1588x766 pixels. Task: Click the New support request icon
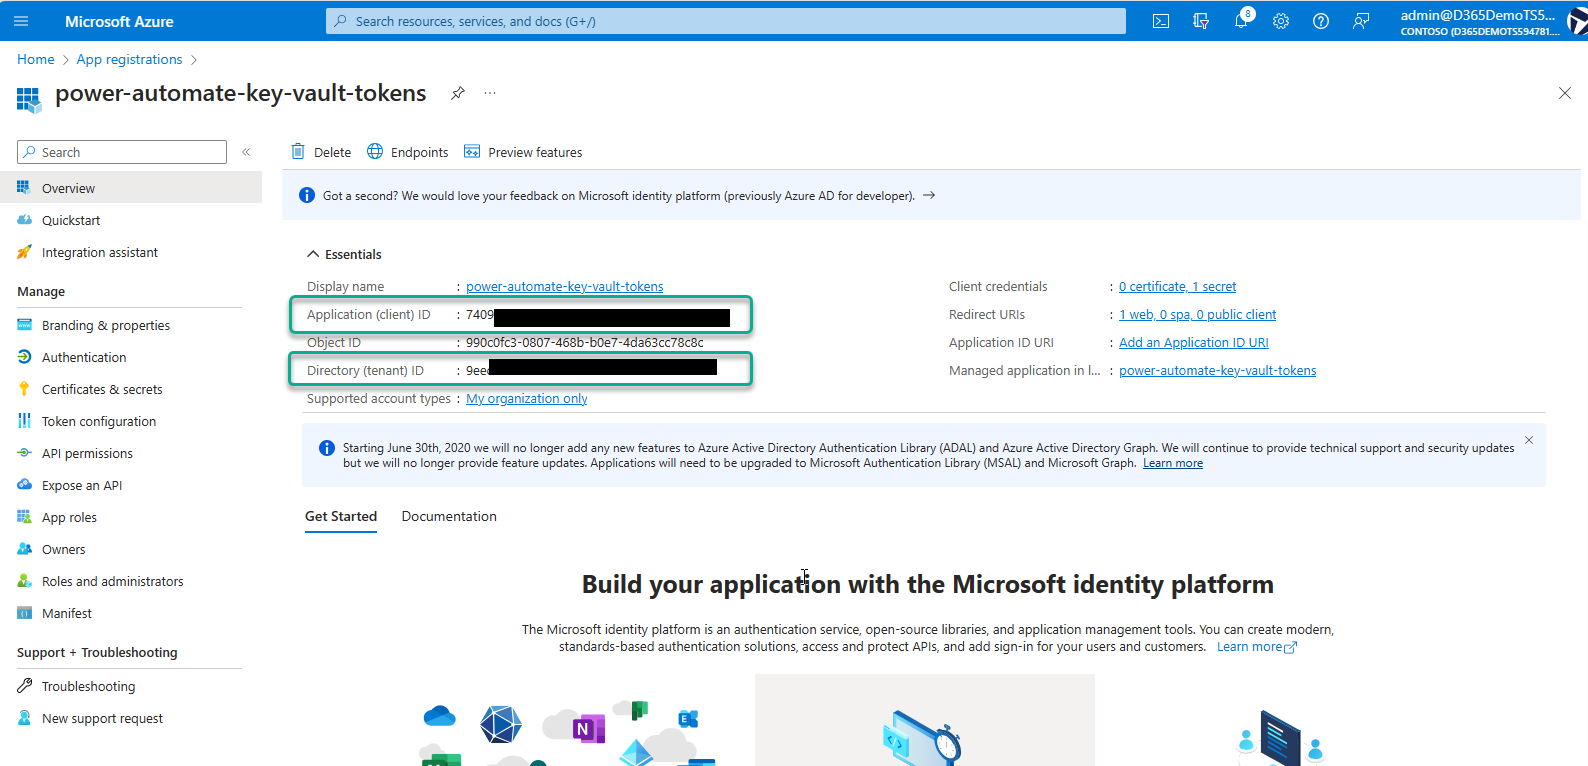(24, 718)
